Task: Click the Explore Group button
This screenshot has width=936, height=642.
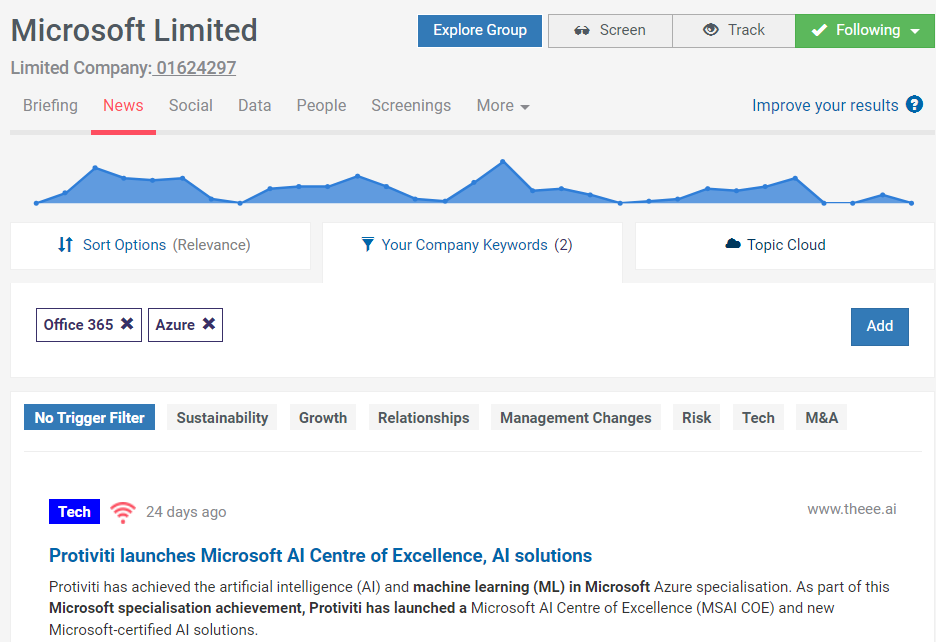Action: (479, 30)
